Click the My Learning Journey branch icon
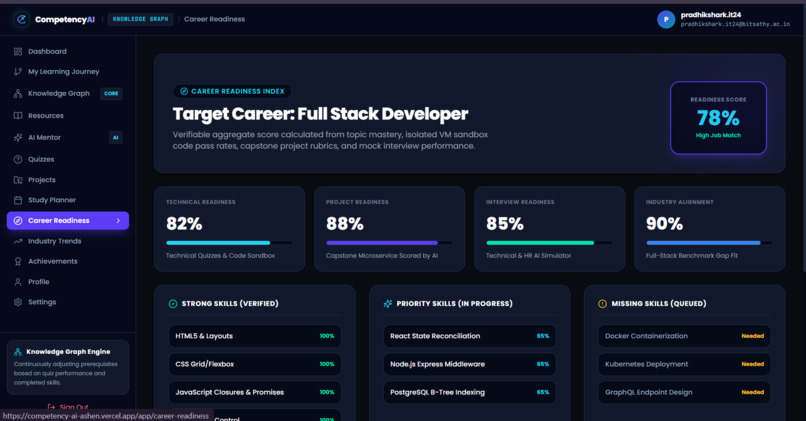 click(18, 71)
